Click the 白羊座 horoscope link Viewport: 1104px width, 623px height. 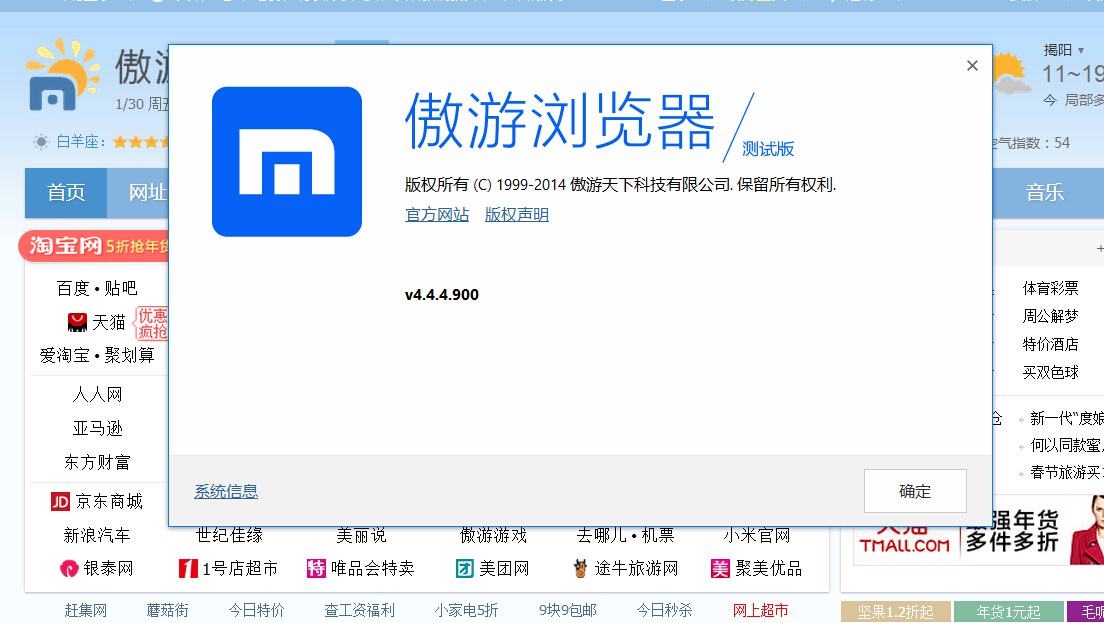pyautogui.click(x=80, y=141)
